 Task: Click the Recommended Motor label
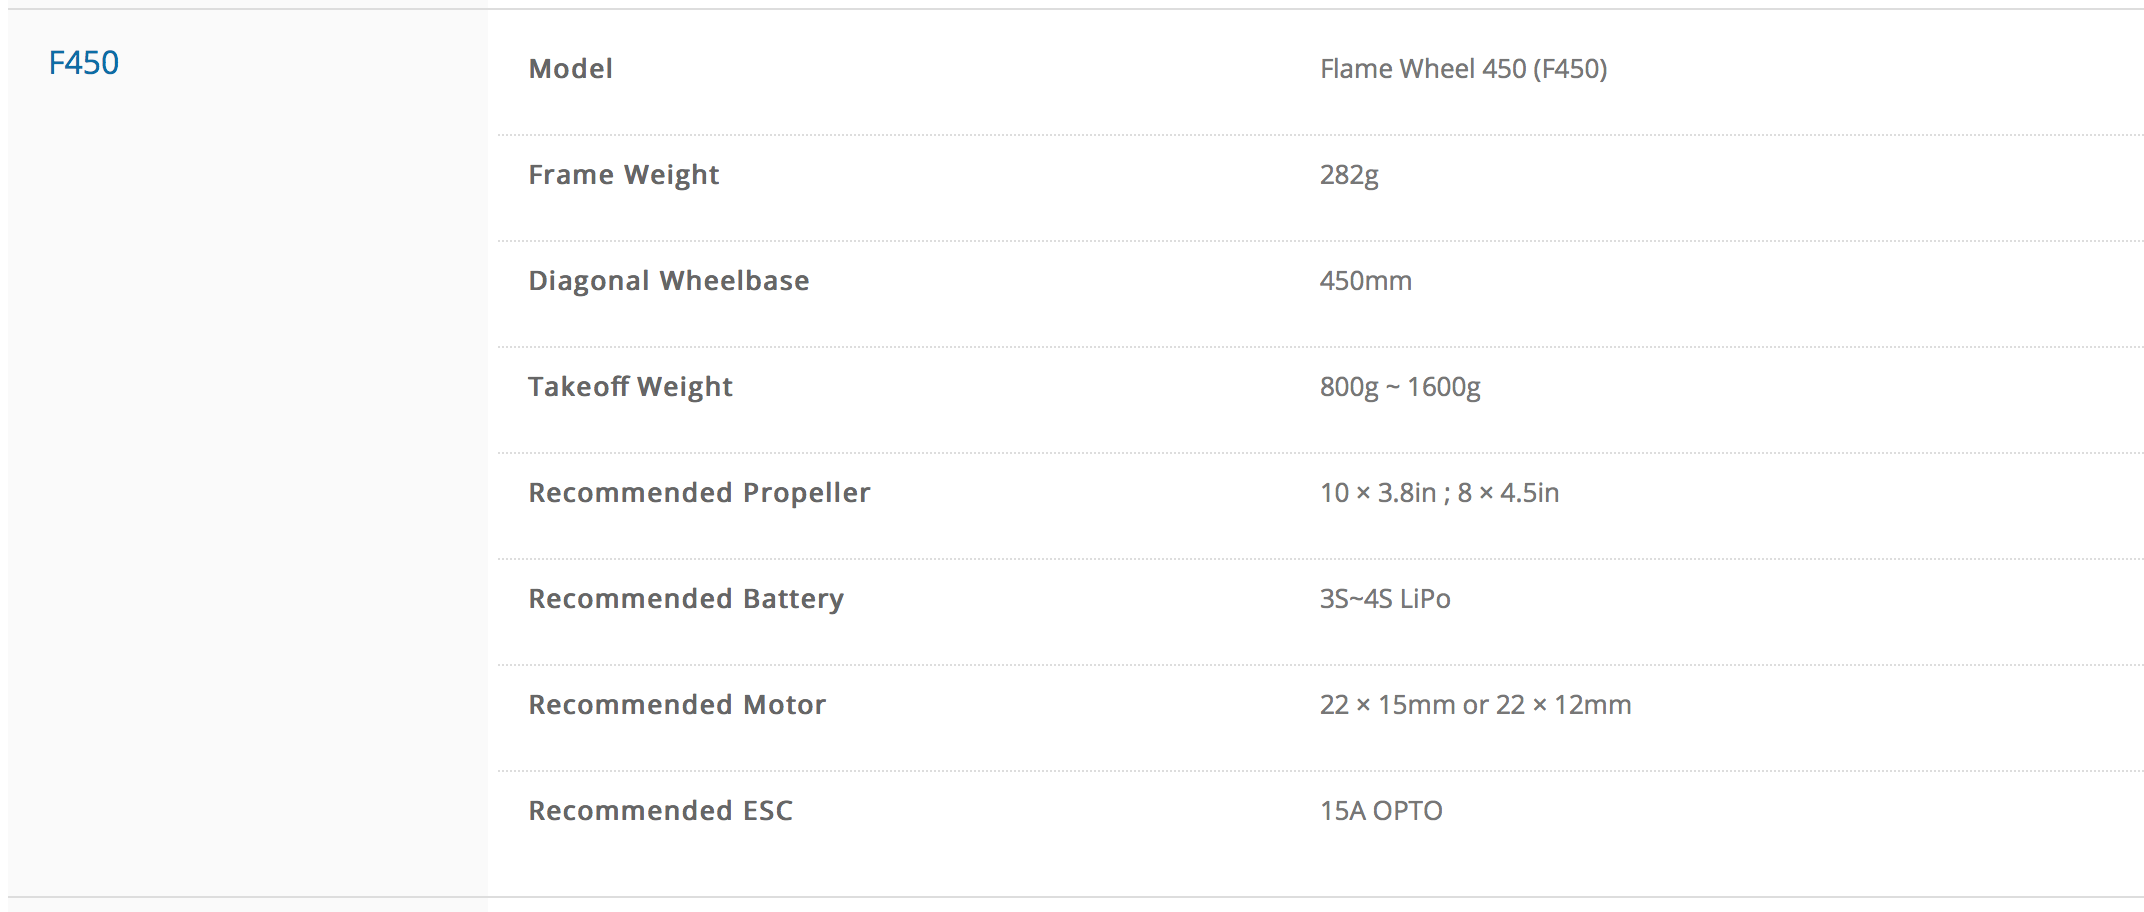click(x=677, y=705)
